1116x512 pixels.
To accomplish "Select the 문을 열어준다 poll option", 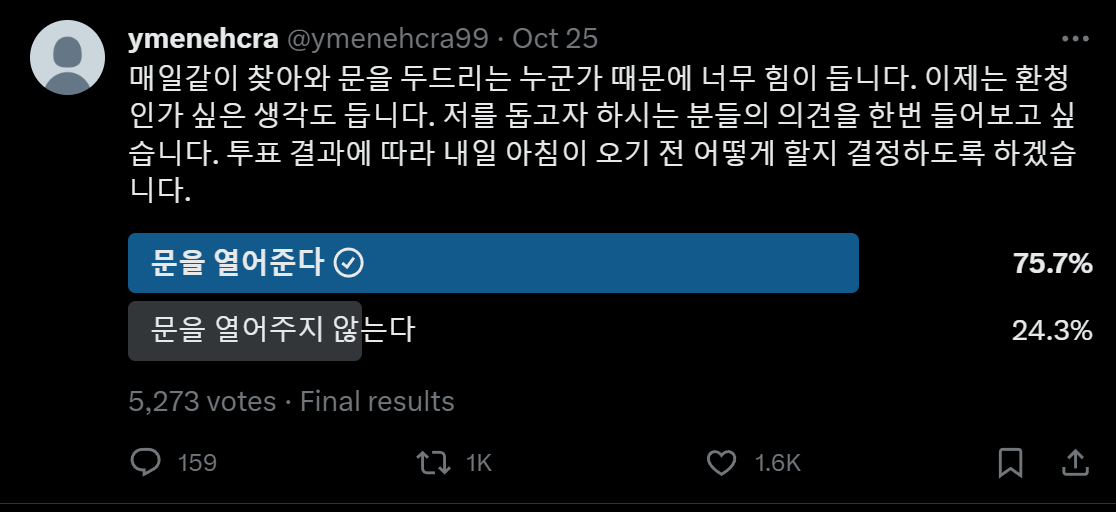I will [493, 263].
